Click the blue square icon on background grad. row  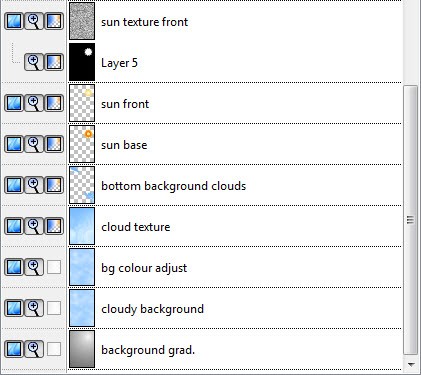click(x=14, y=349)
